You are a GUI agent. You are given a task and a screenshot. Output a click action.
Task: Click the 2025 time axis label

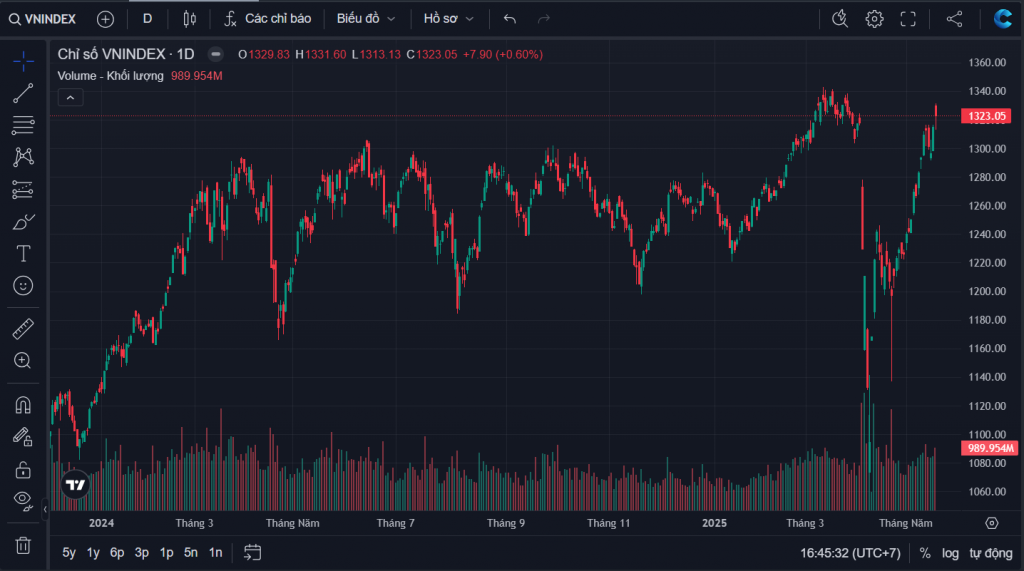pyautogui.click(x=714, y=523)
